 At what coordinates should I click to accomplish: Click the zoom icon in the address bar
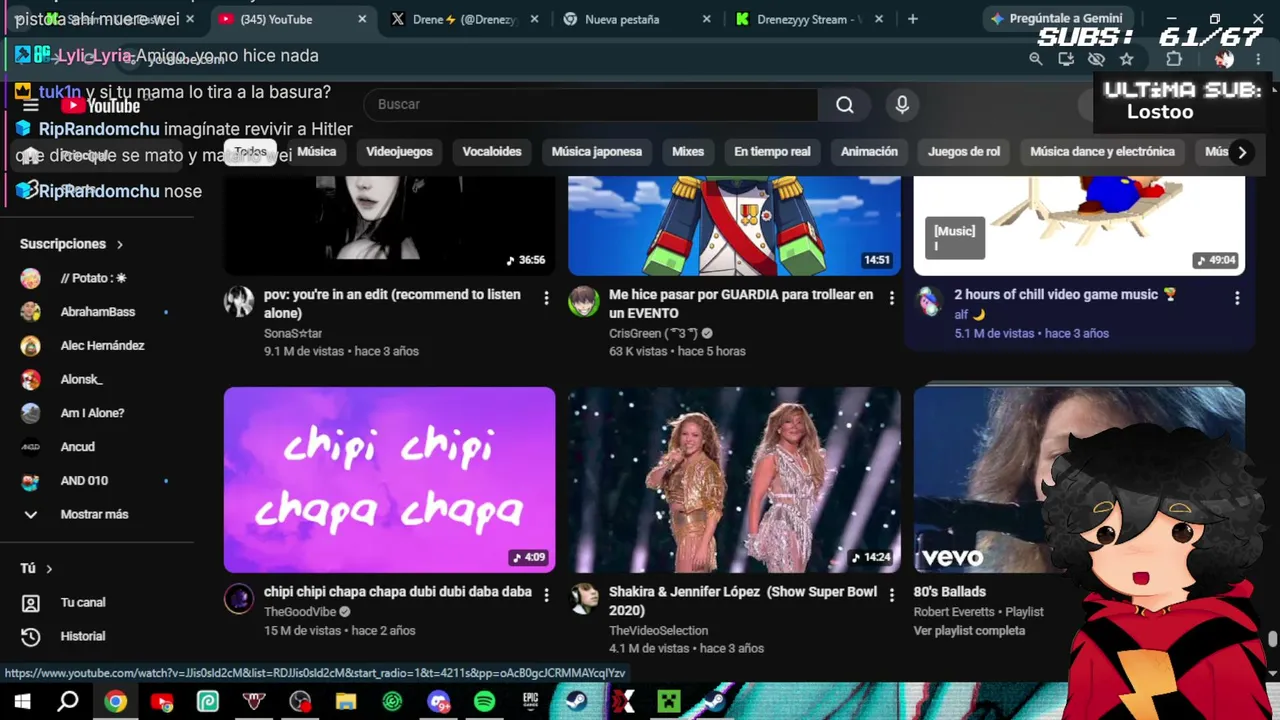point(1036,59)
